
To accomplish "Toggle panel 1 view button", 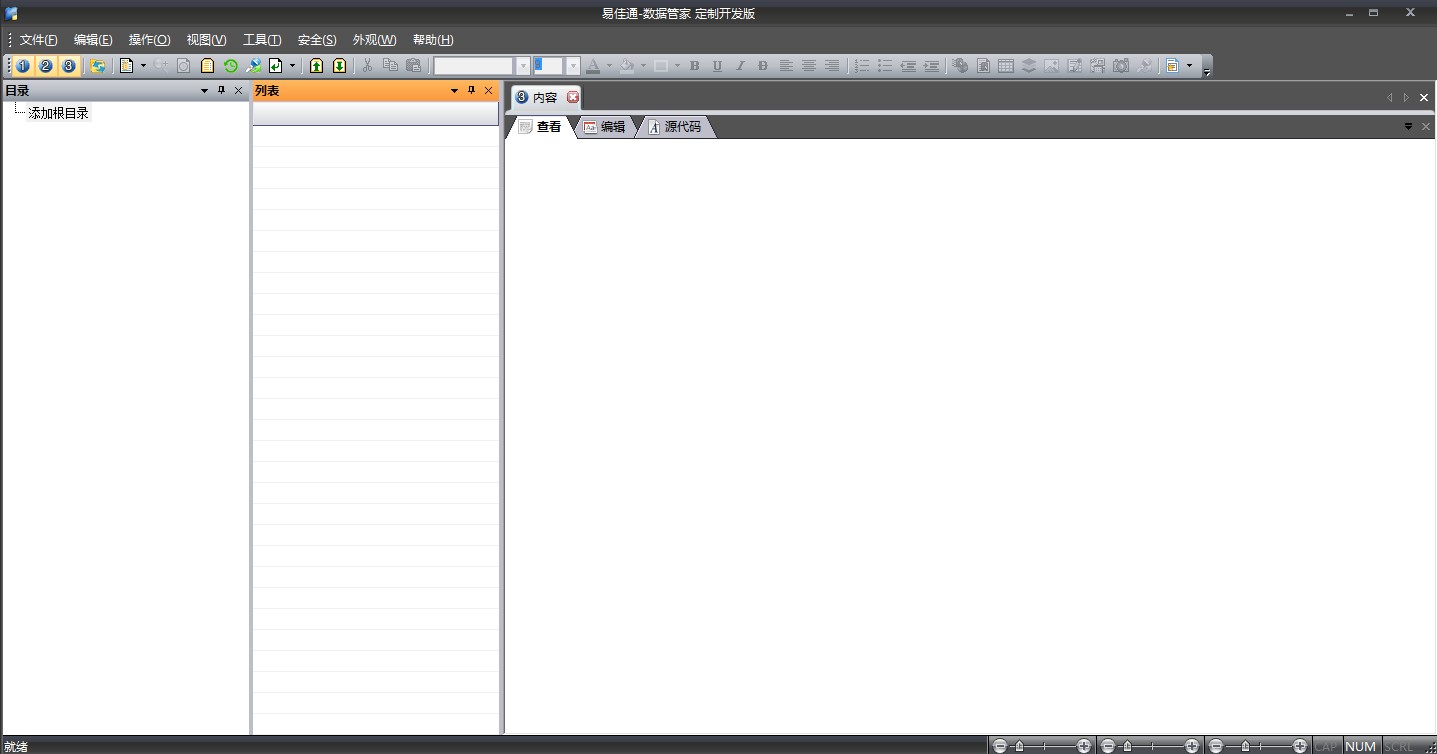I will [x=22, y=66].
